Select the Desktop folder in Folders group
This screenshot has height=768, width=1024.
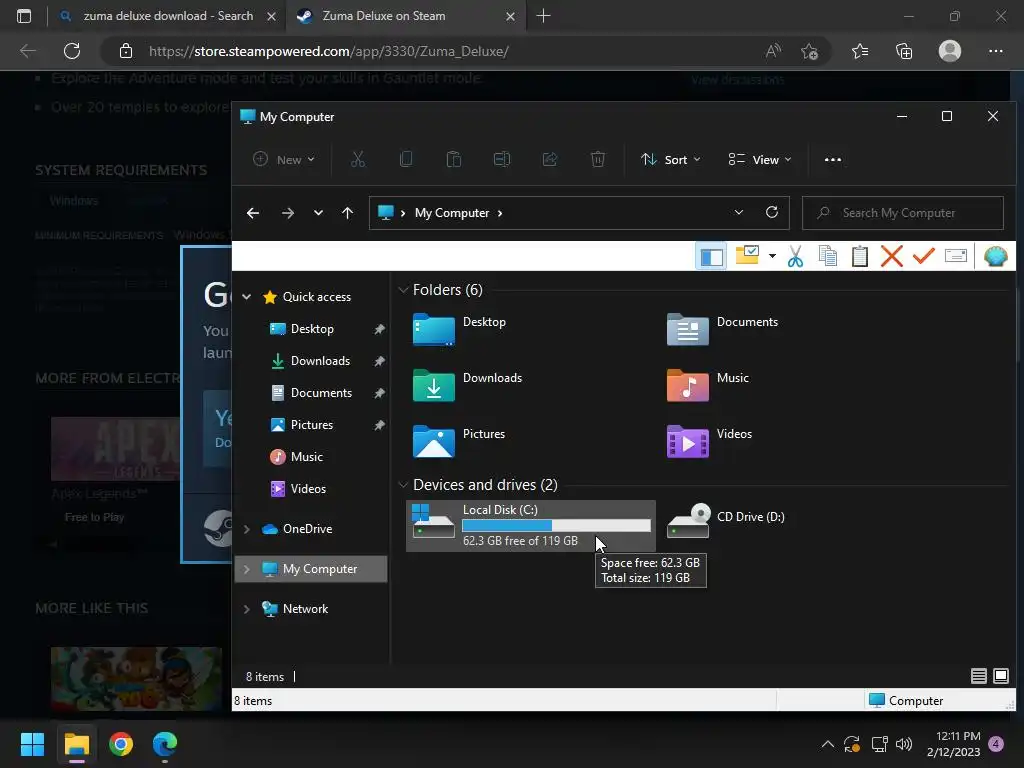click(x=460, y=328)
